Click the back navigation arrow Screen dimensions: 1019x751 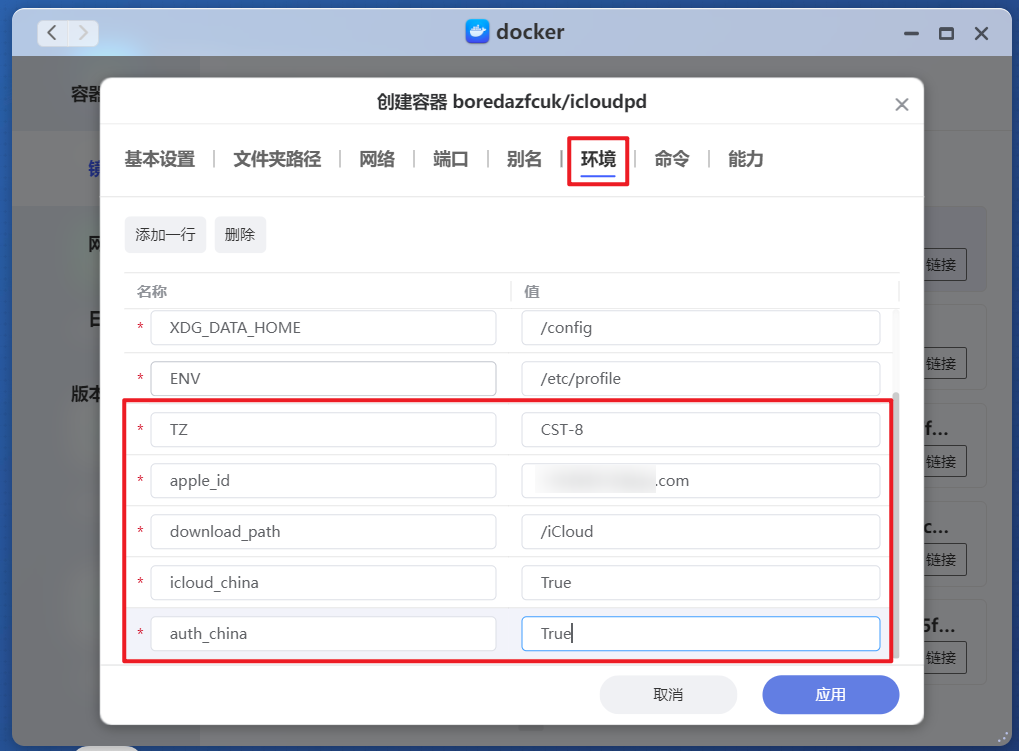[51, 32]
